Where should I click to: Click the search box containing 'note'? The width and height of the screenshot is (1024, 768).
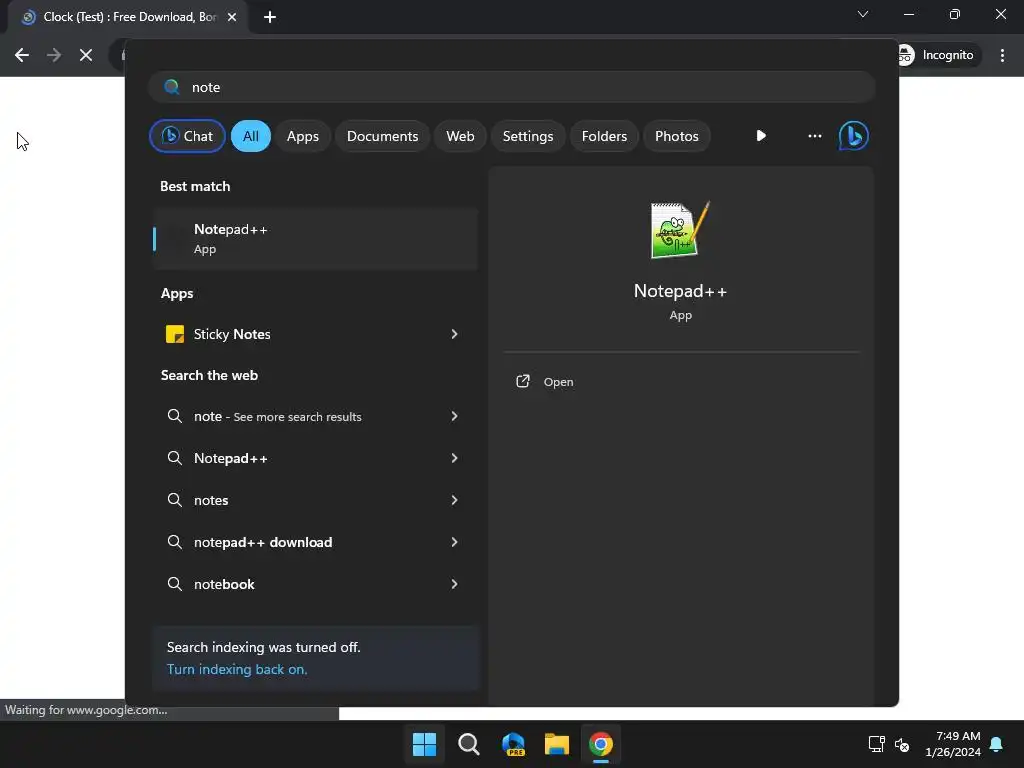click(x=512, y=87)
